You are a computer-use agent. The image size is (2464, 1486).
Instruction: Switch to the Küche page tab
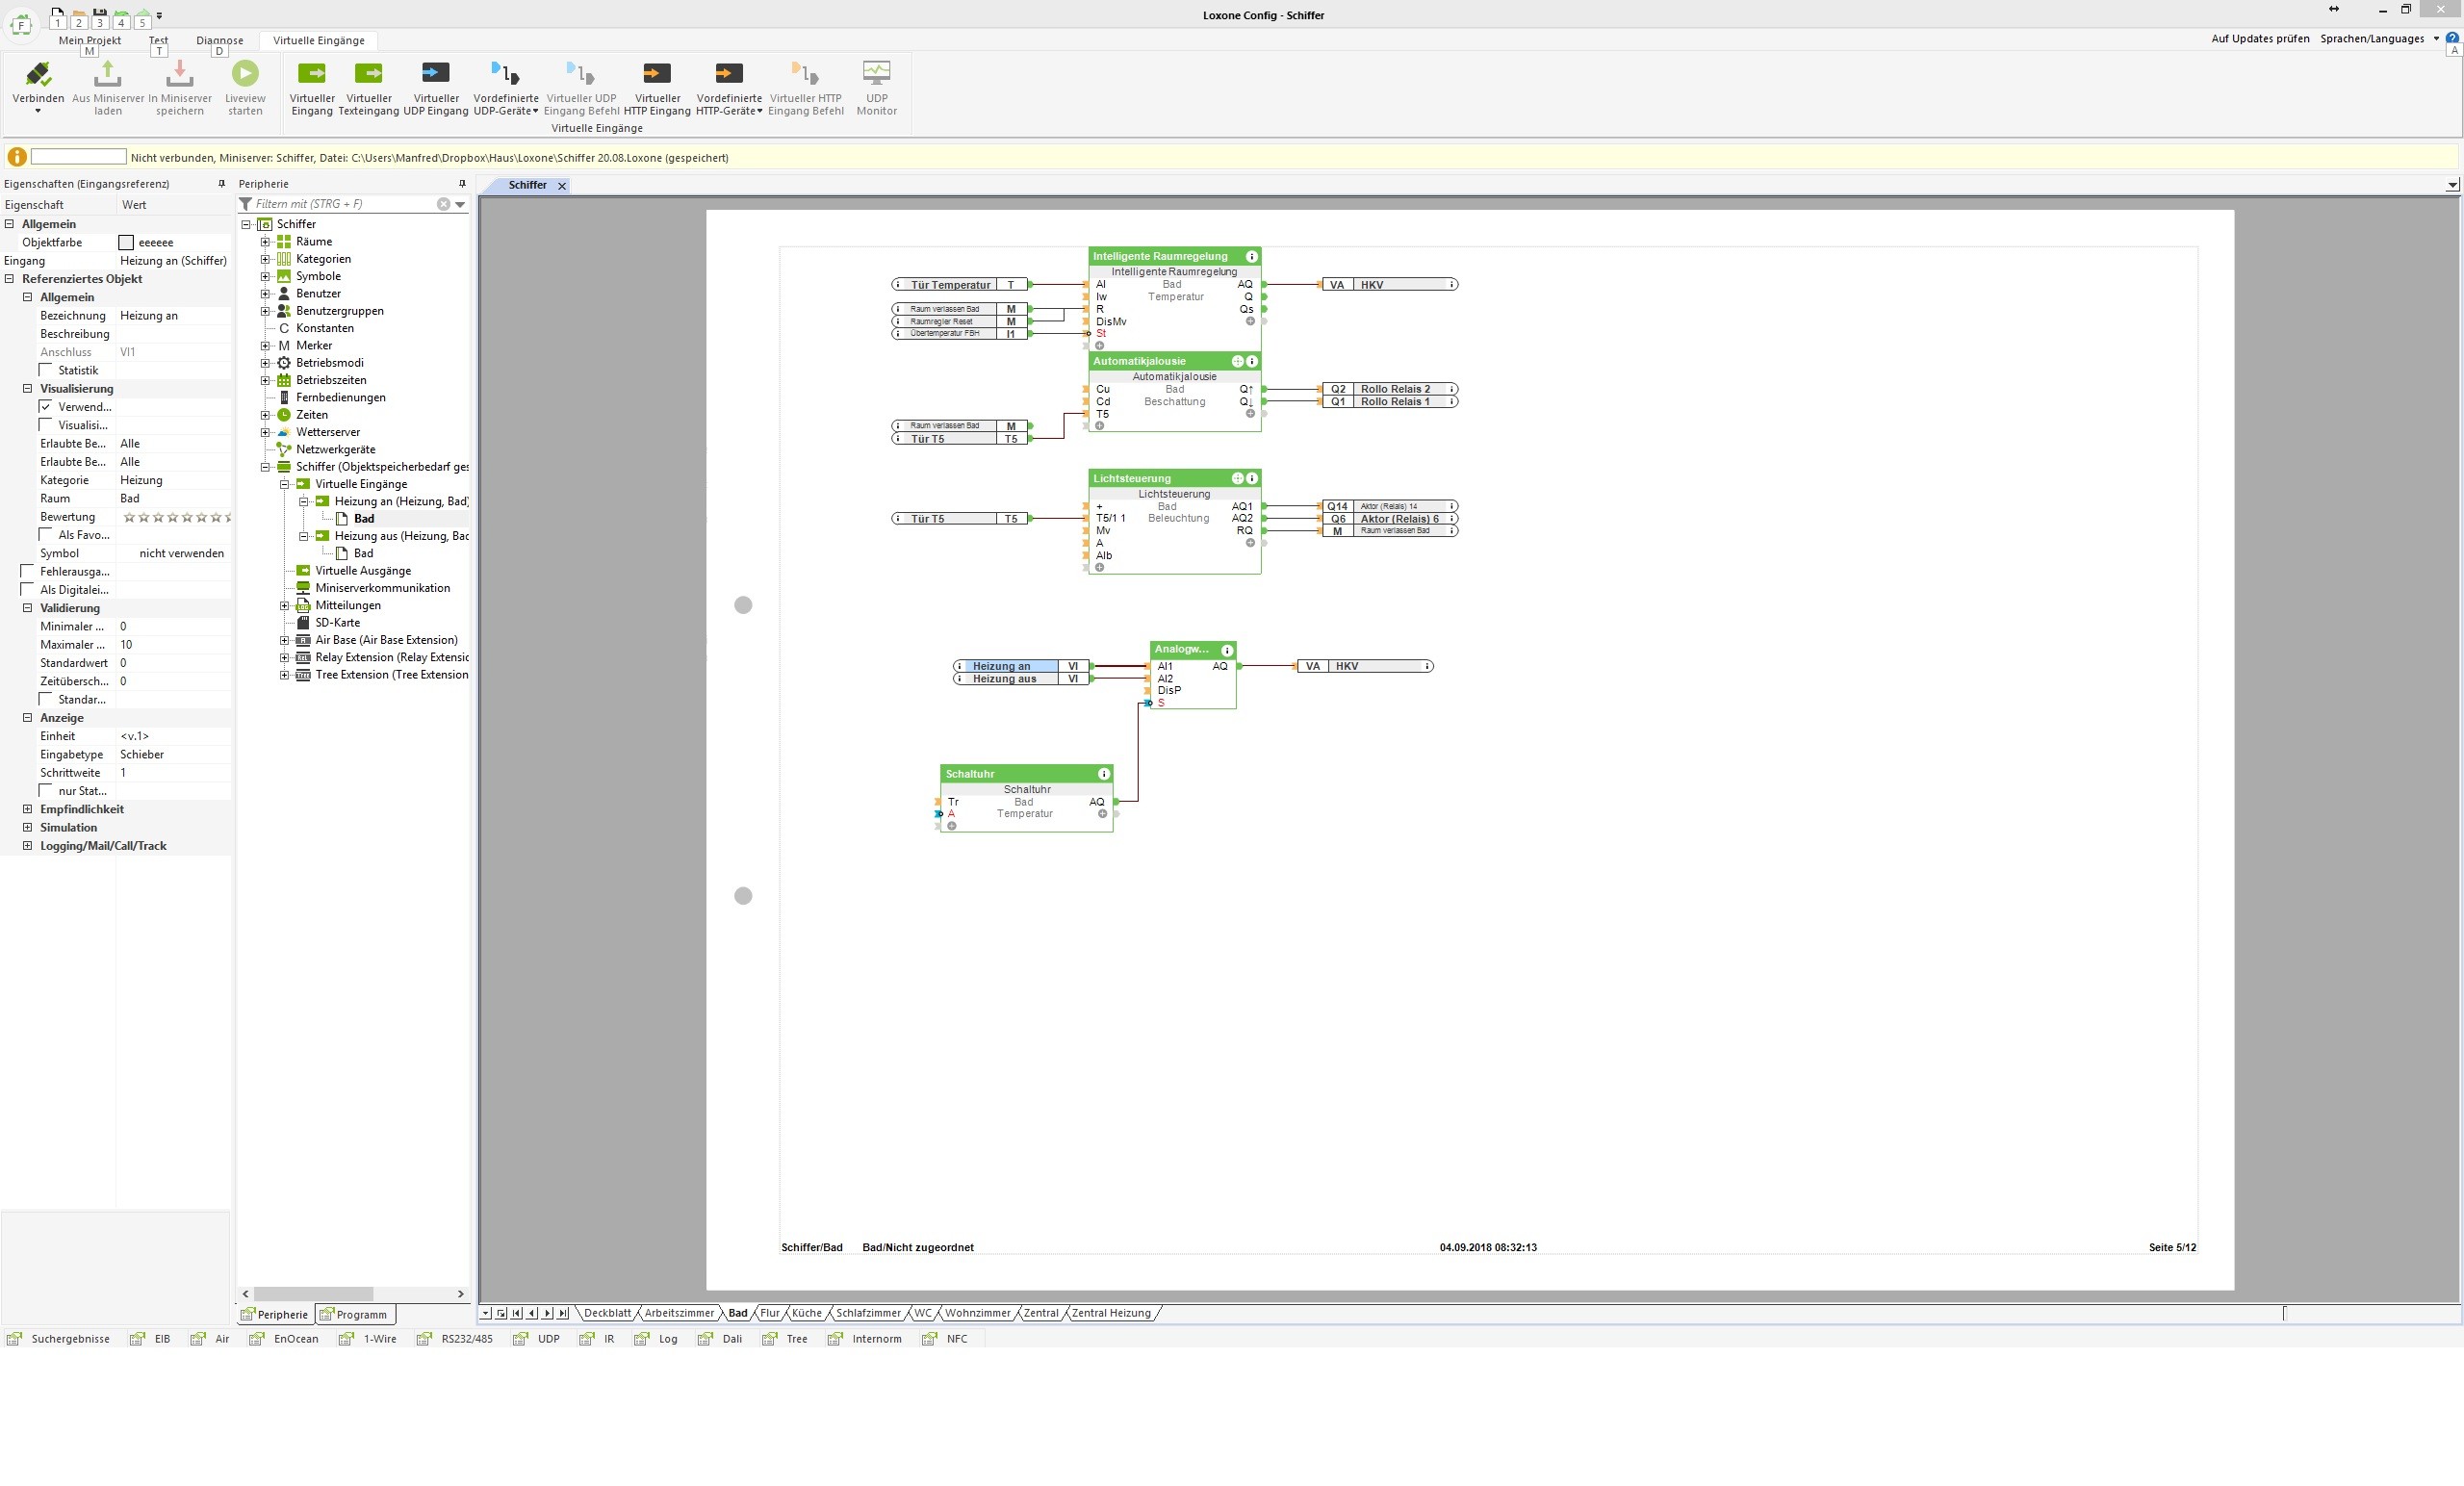tap(806, 1313)
